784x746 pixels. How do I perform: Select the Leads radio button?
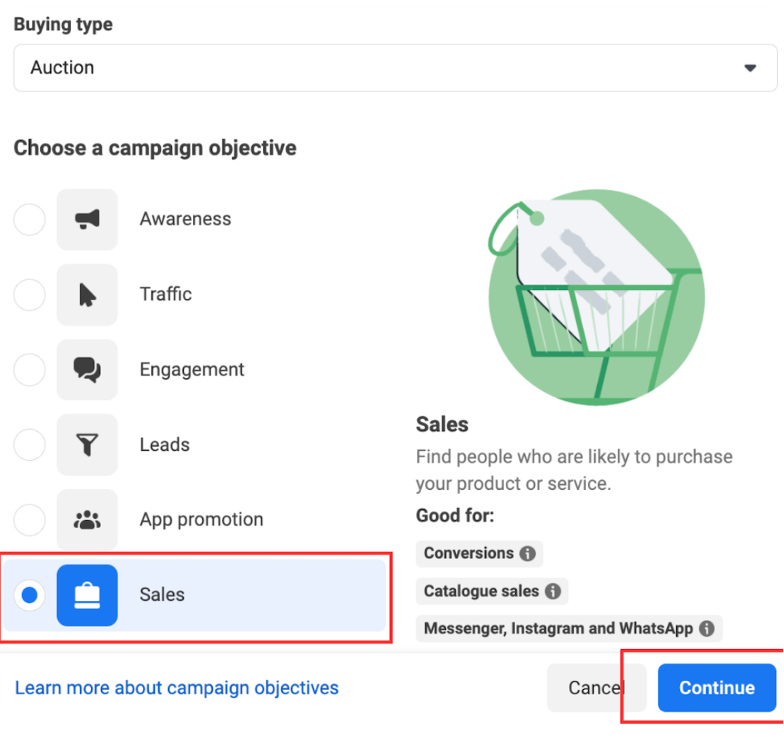click(x=29, y=445)
